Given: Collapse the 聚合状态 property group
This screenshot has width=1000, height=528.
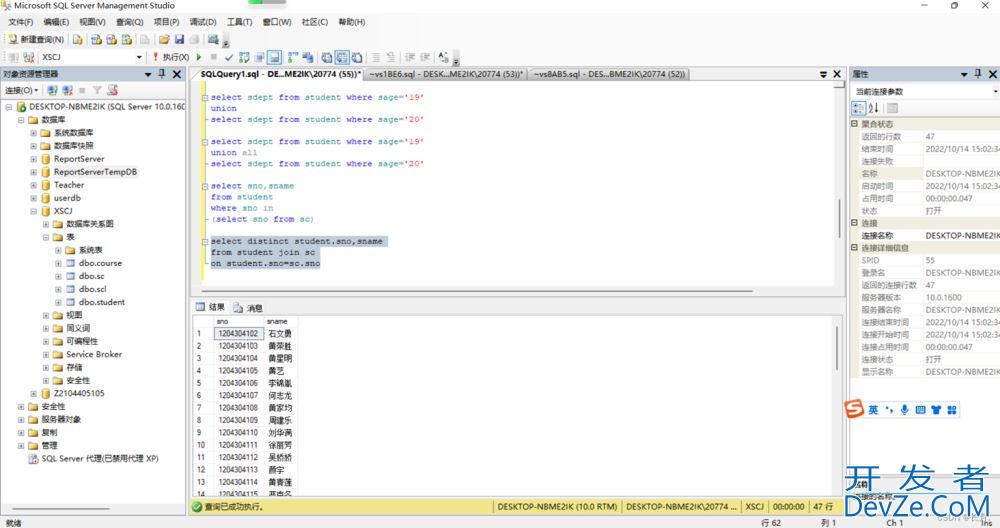Looking at the screenshot, I should tap(855, 124).
